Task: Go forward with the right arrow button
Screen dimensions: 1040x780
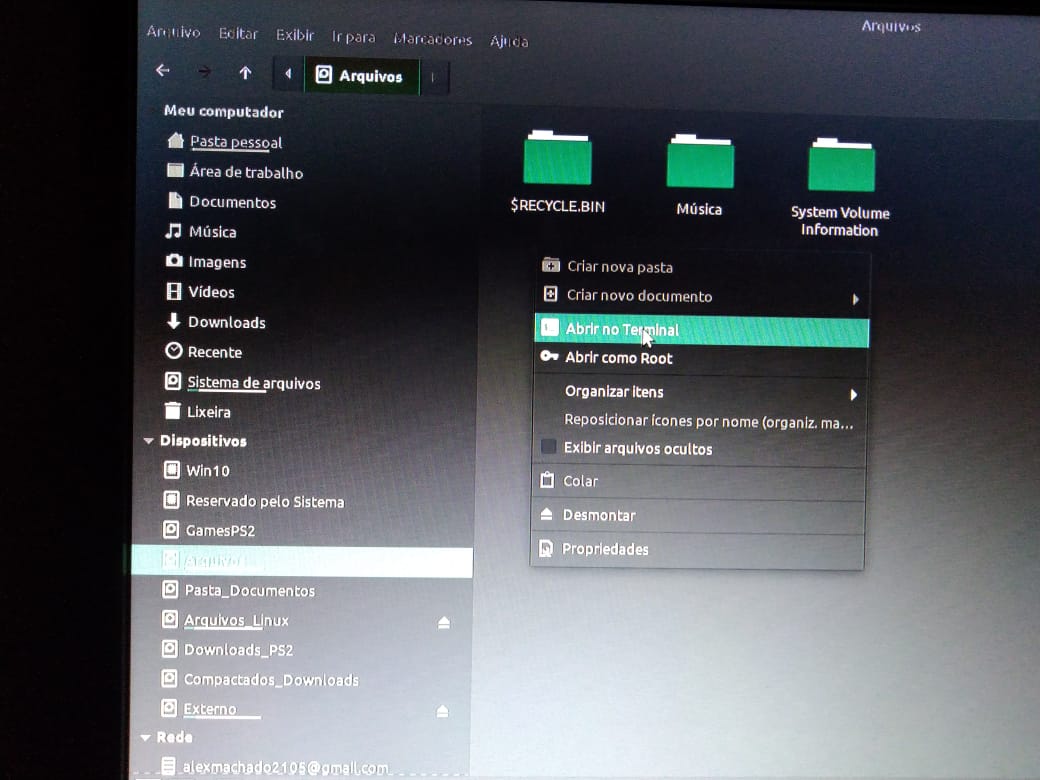Action: pos(204,71)
